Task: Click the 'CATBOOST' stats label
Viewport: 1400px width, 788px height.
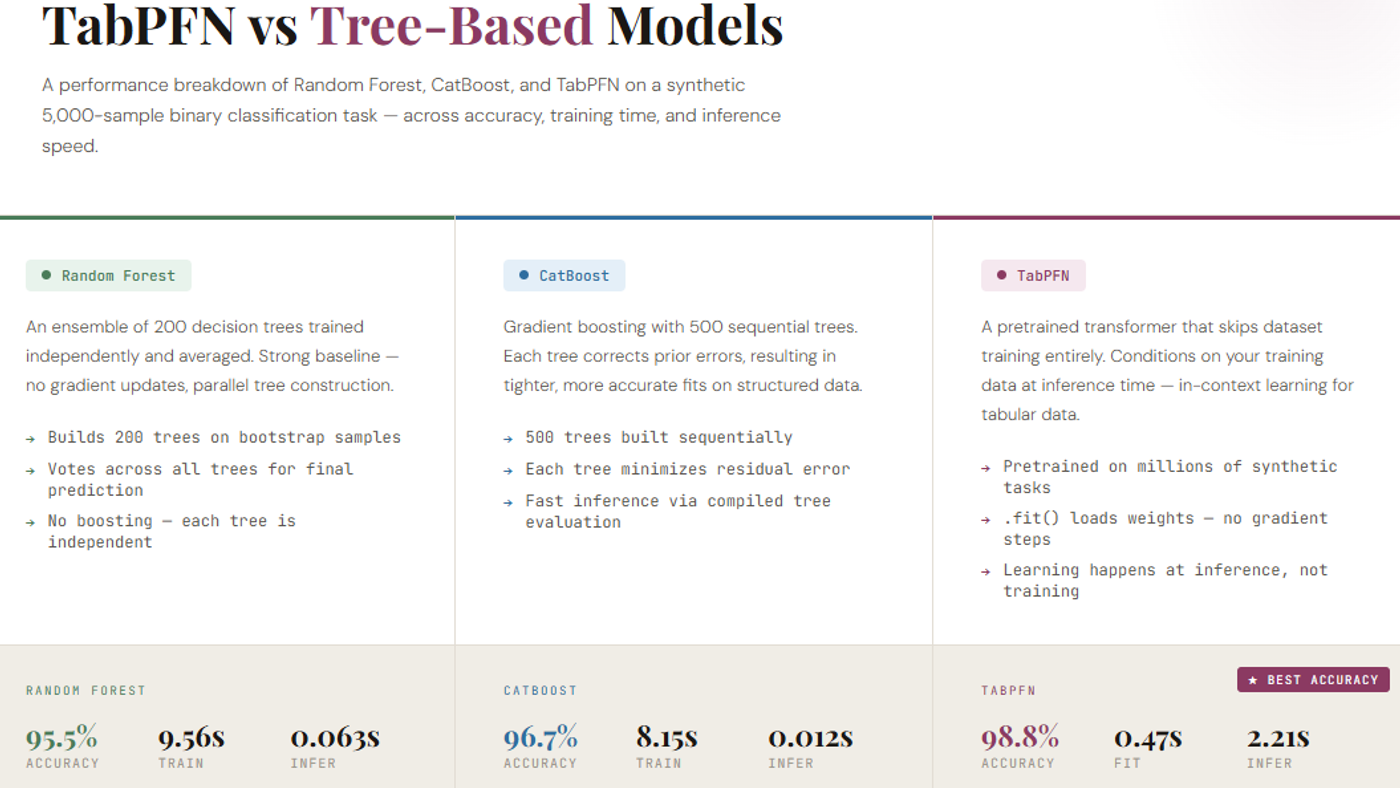Action: (x=540, y=691)
